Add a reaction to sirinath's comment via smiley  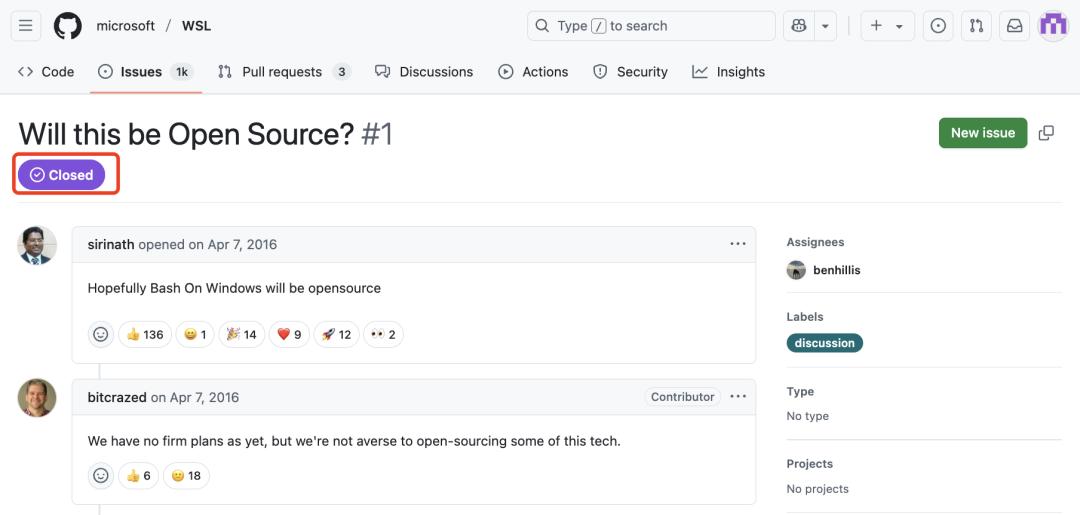coord(101,335)
